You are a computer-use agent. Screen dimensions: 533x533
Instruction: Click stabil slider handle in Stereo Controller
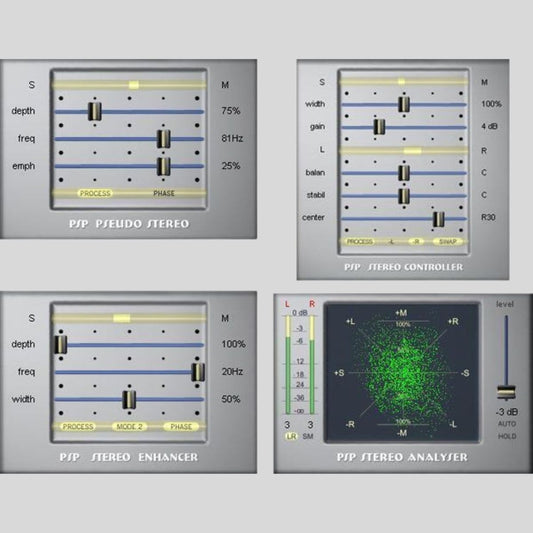404,196
